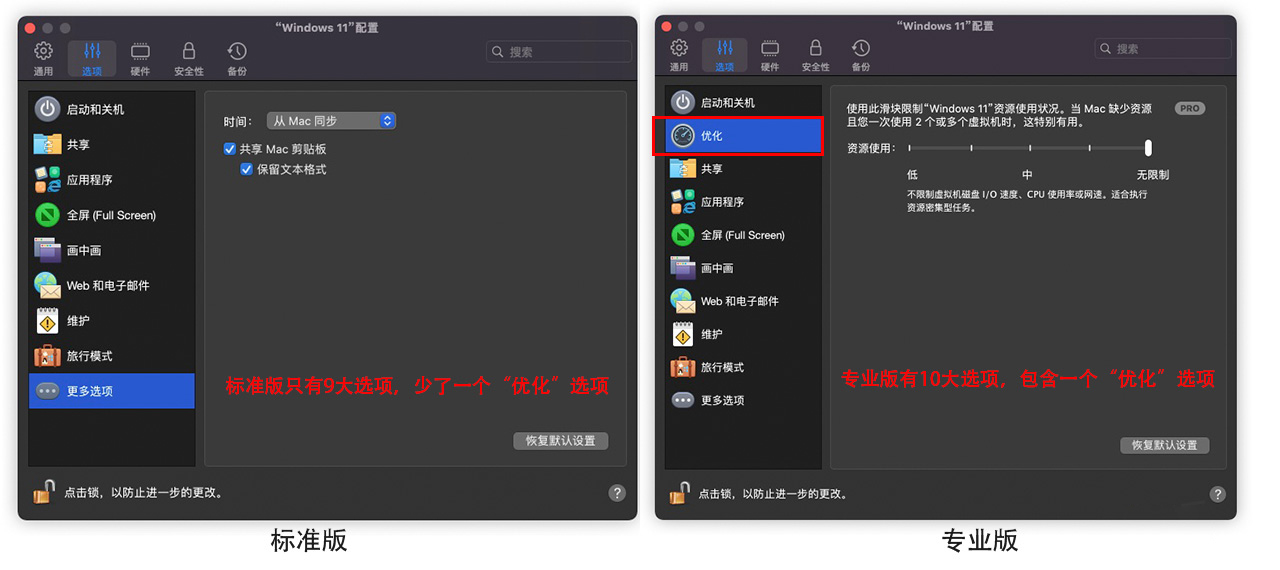Open 安全性 tab in standard edition window
The height and width of the screenshot is (570, 1280).
(188, 59)
